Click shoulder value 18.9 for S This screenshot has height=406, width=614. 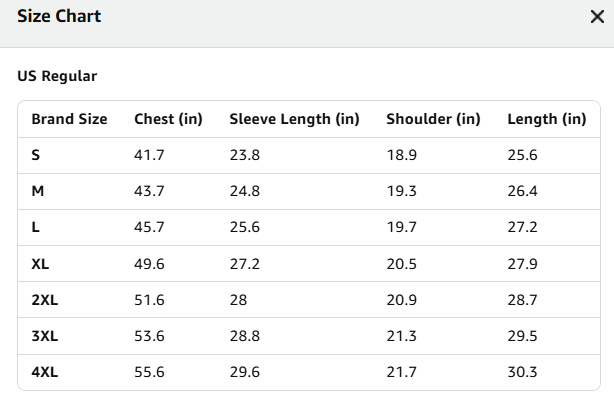click(x=402, y=155)
